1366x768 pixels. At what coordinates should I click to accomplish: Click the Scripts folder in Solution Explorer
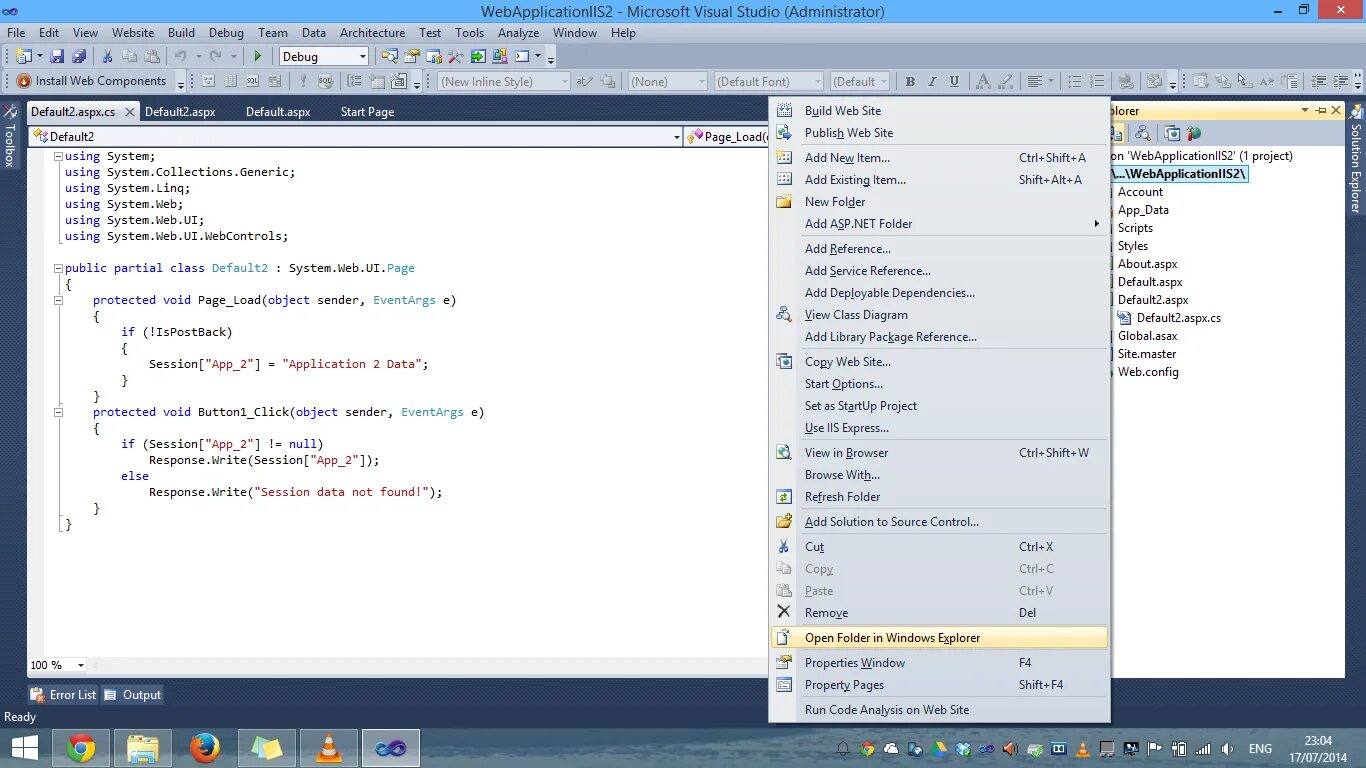1135,228
